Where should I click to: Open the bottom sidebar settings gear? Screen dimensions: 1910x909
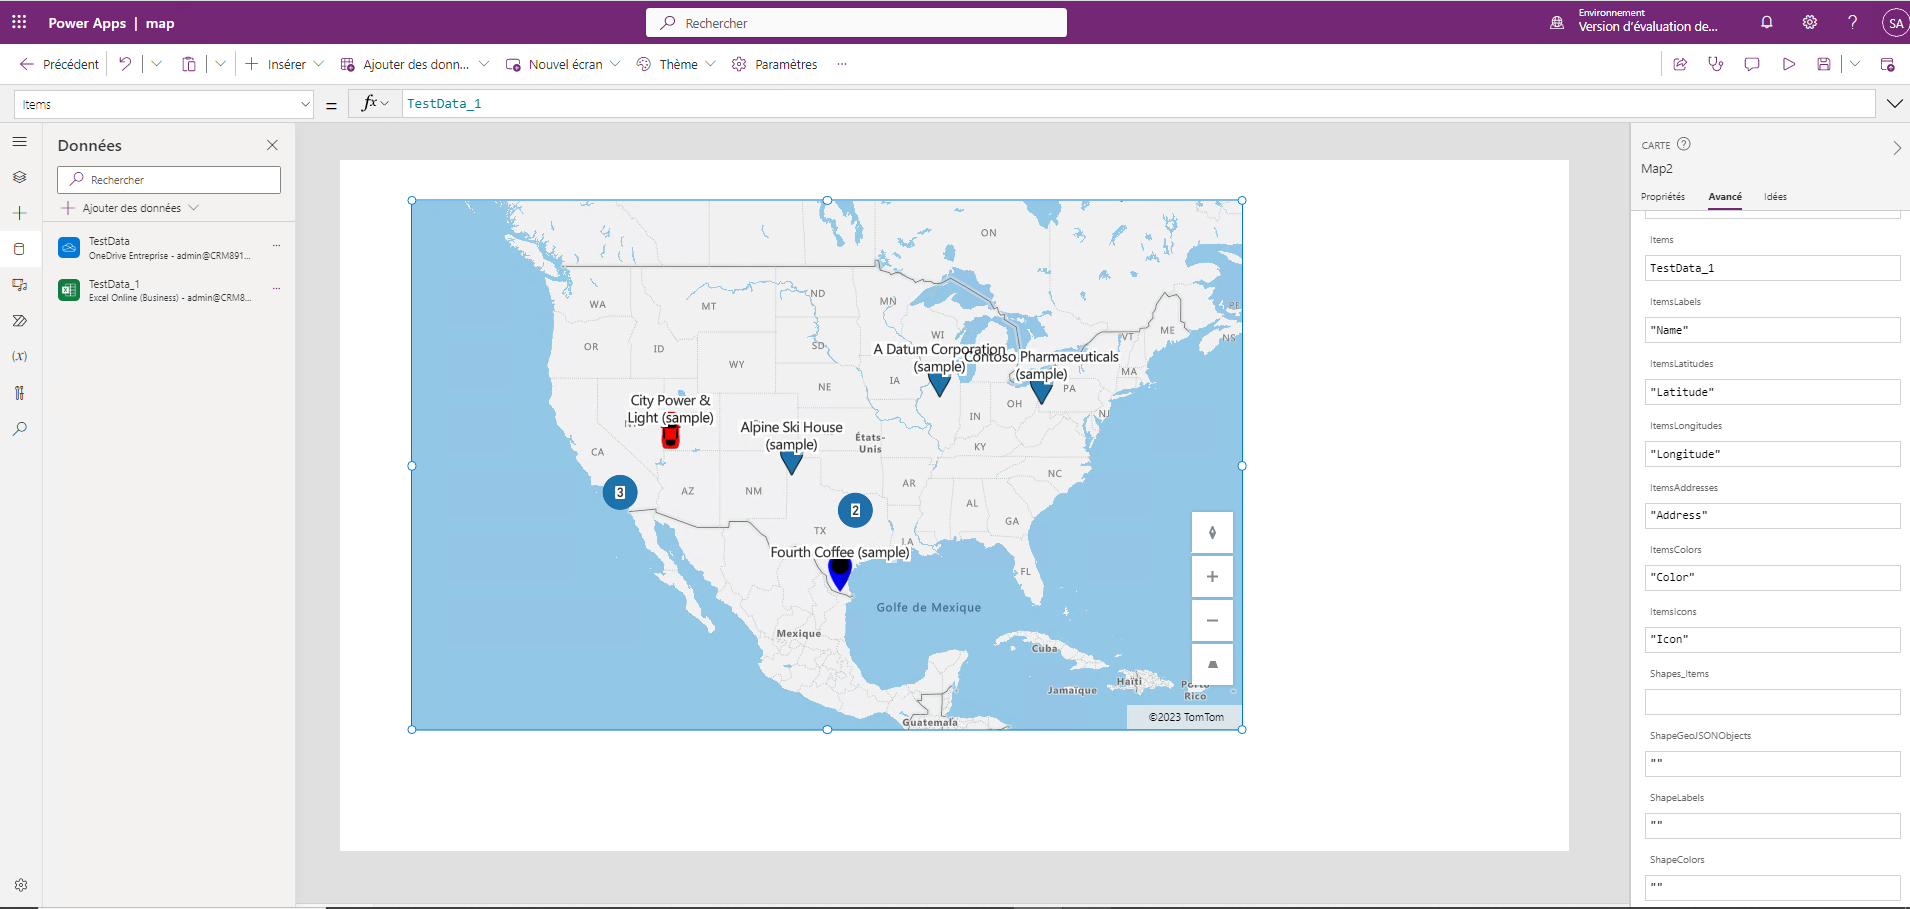pos(21,885)
